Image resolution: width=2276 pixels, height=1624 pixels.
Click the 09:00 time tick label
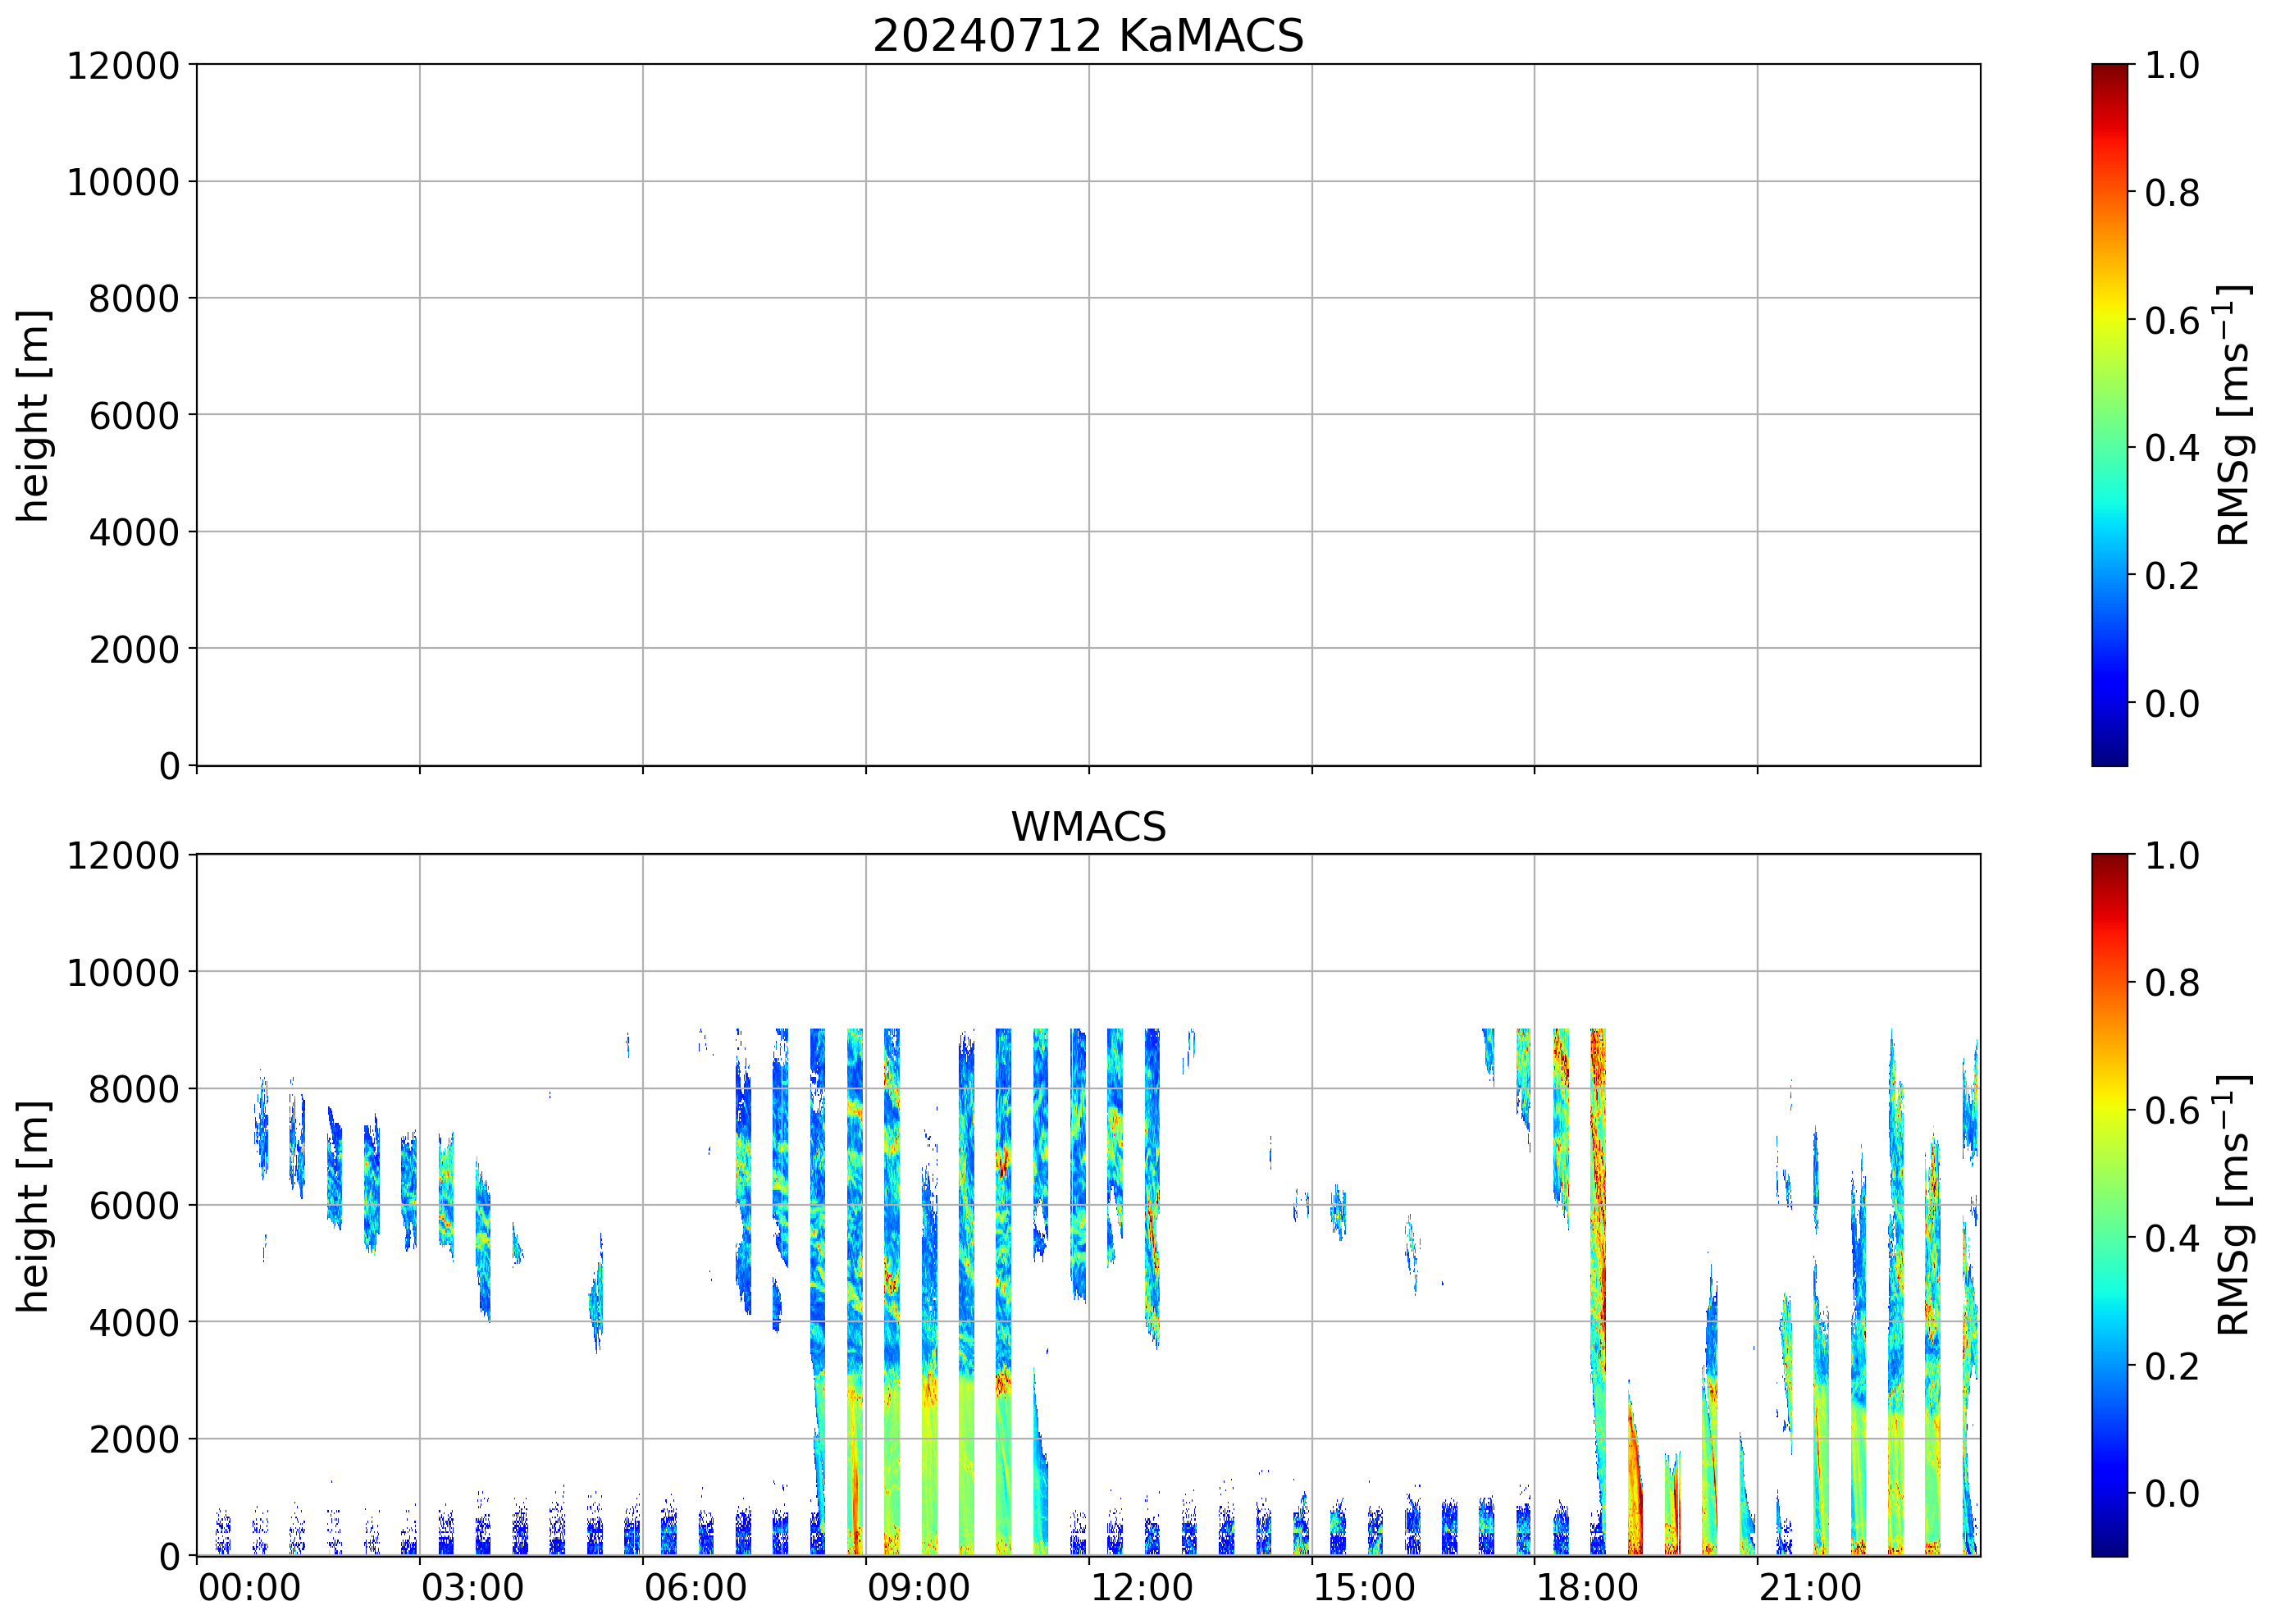(x=918, y=1587)
